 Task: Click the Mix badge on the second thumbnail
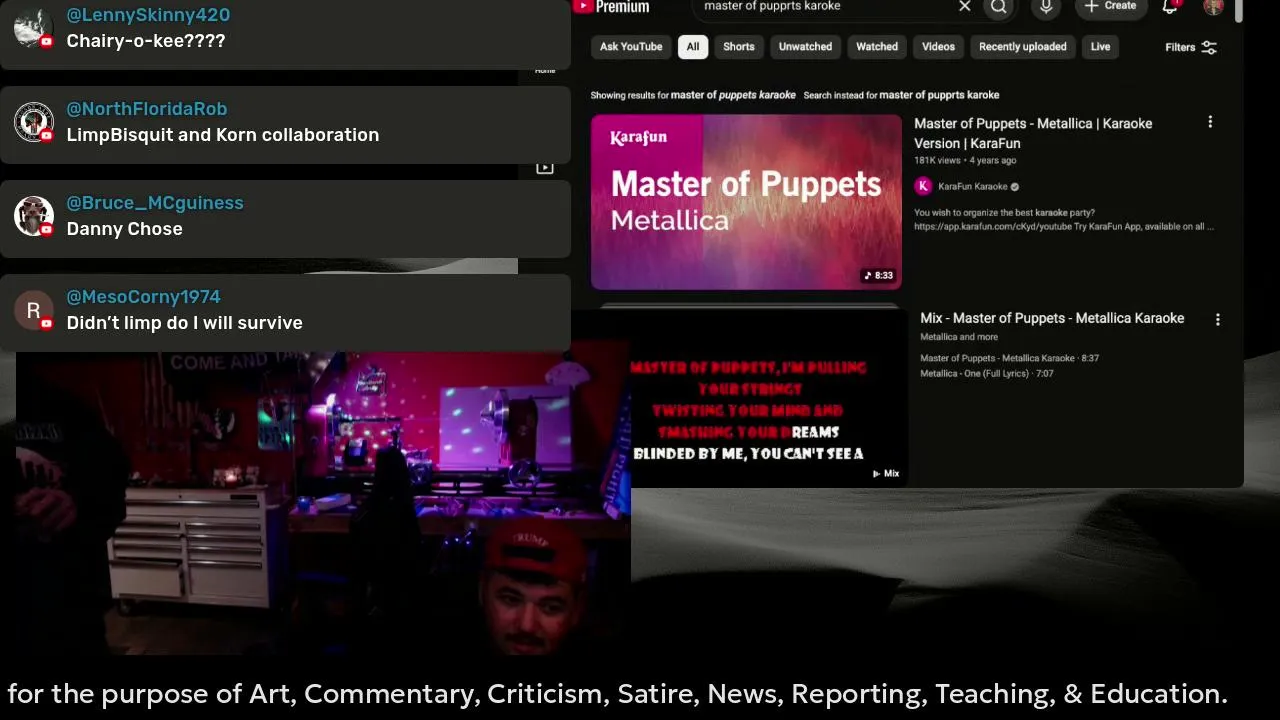(x=886, y=474)
